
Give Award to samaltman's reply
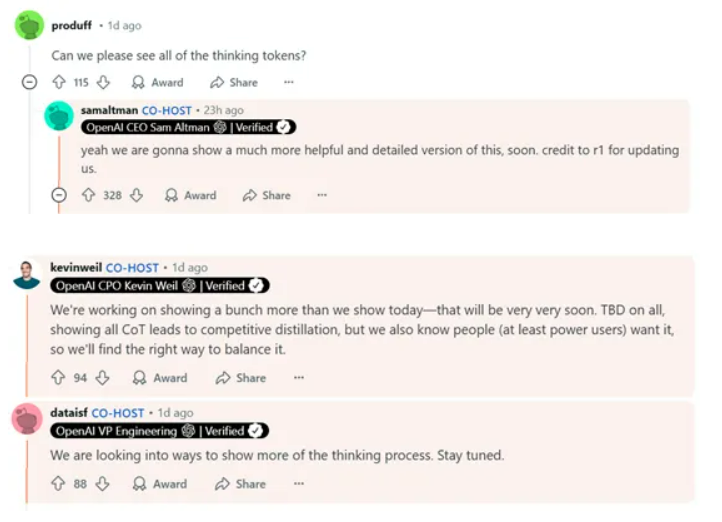click(191, 195)
